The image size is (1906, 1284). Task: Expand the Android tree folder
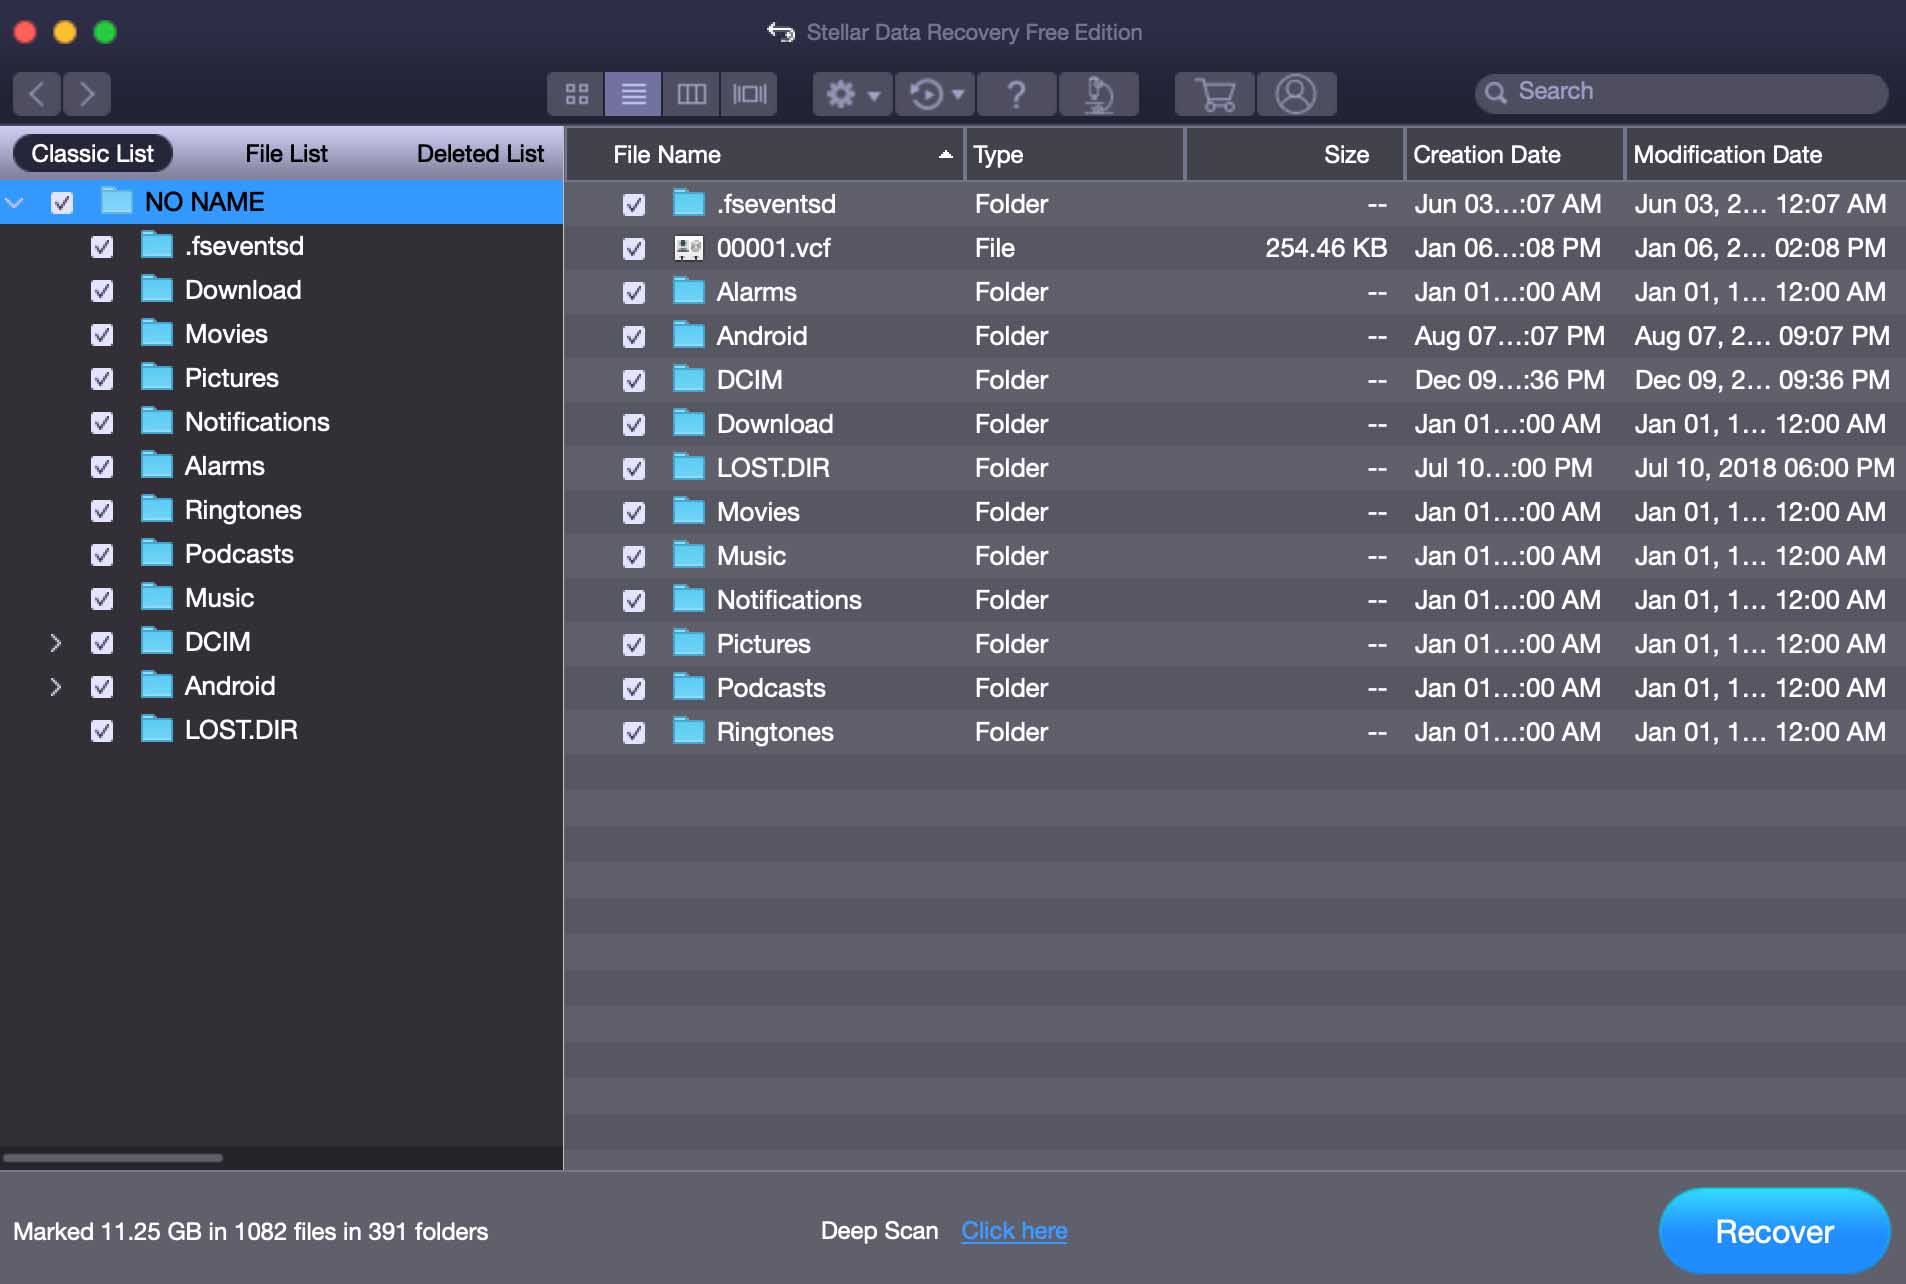pos(56,687)
